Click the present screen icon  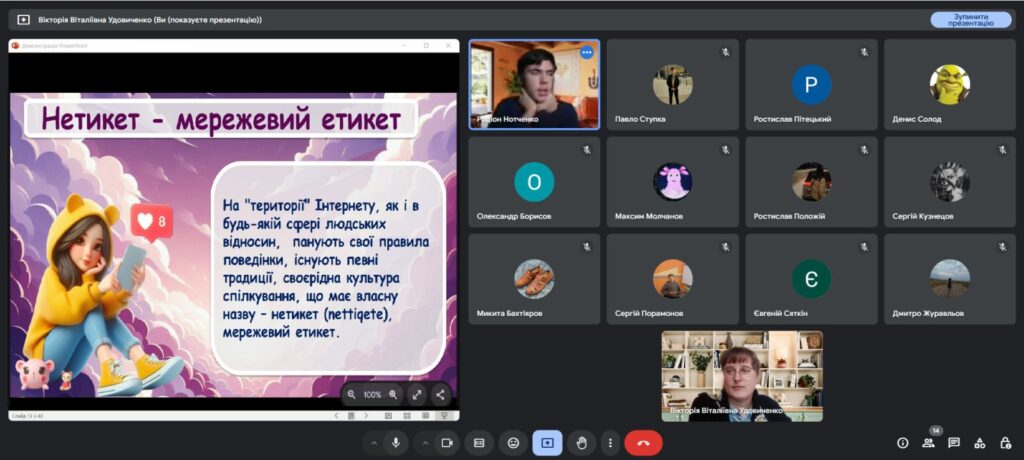pos(547,442)
